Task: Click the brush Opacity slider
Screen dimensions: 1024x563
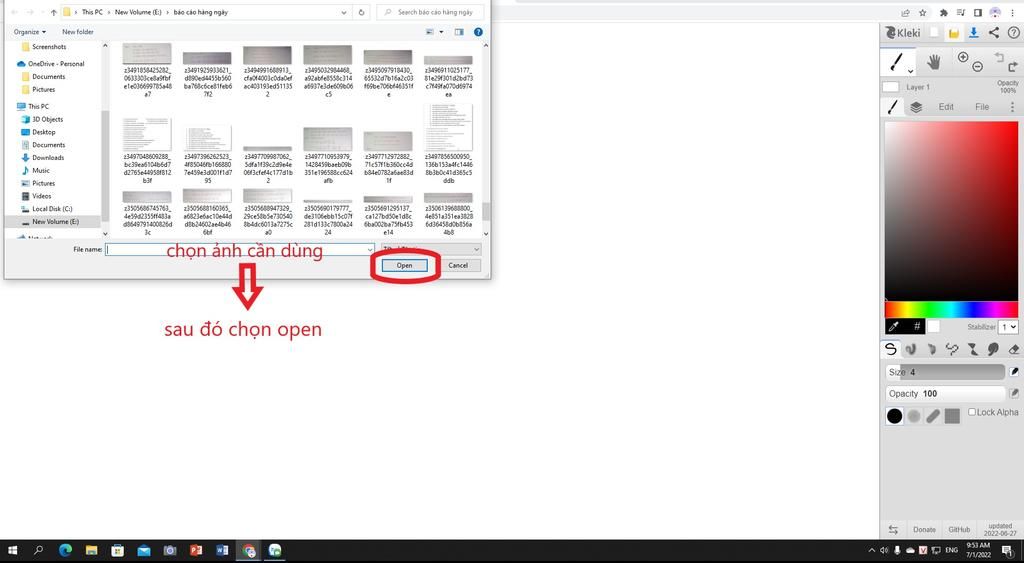Action: coord(944,393)
